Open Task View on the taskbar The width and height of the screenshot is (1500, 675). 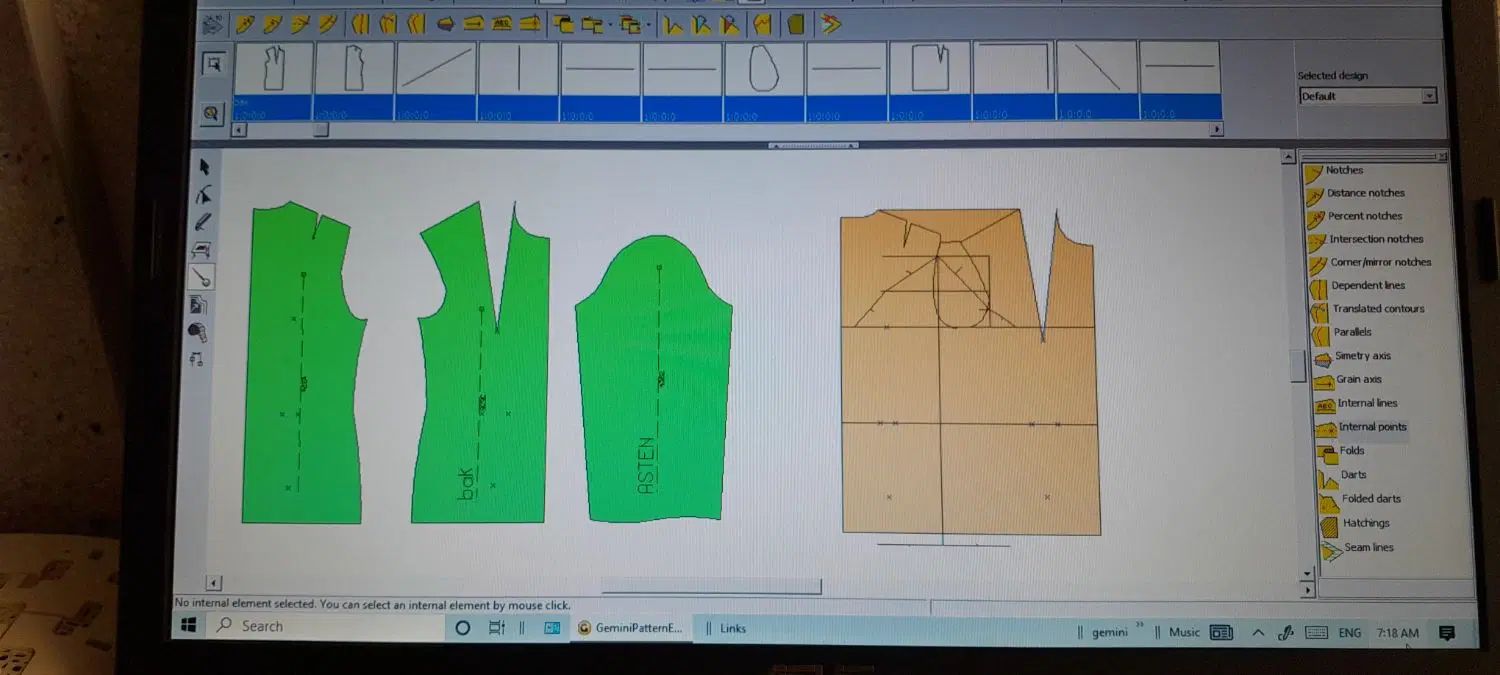click(x=497, y=628)
